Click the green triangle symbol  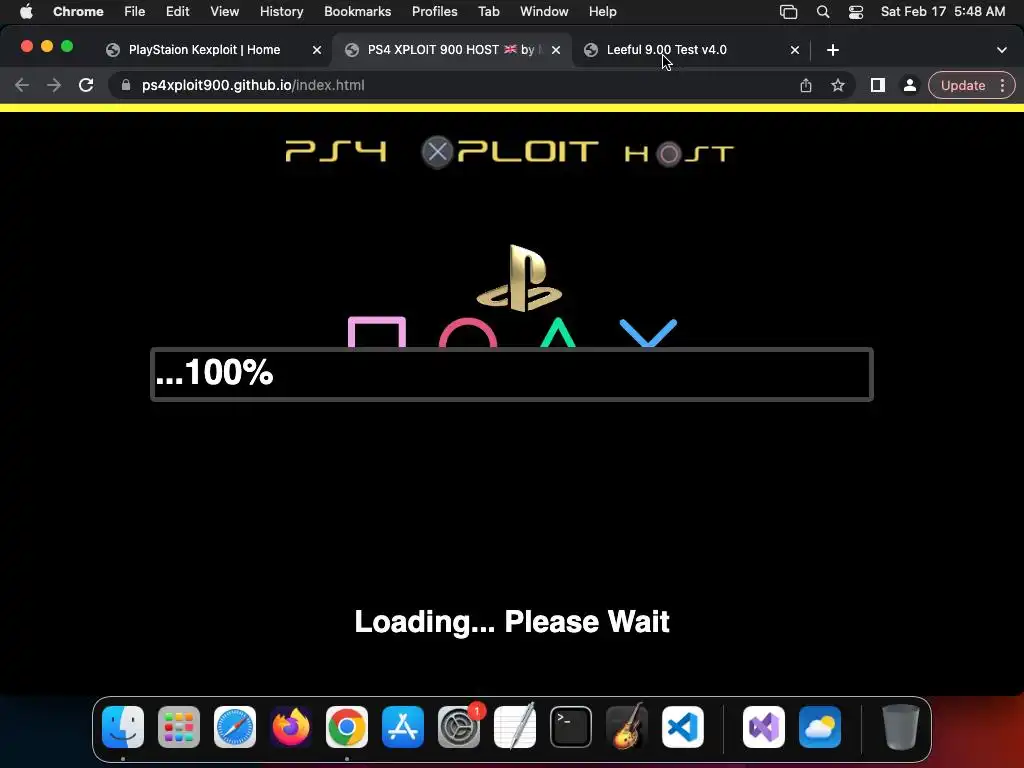(x=558, y=332)
